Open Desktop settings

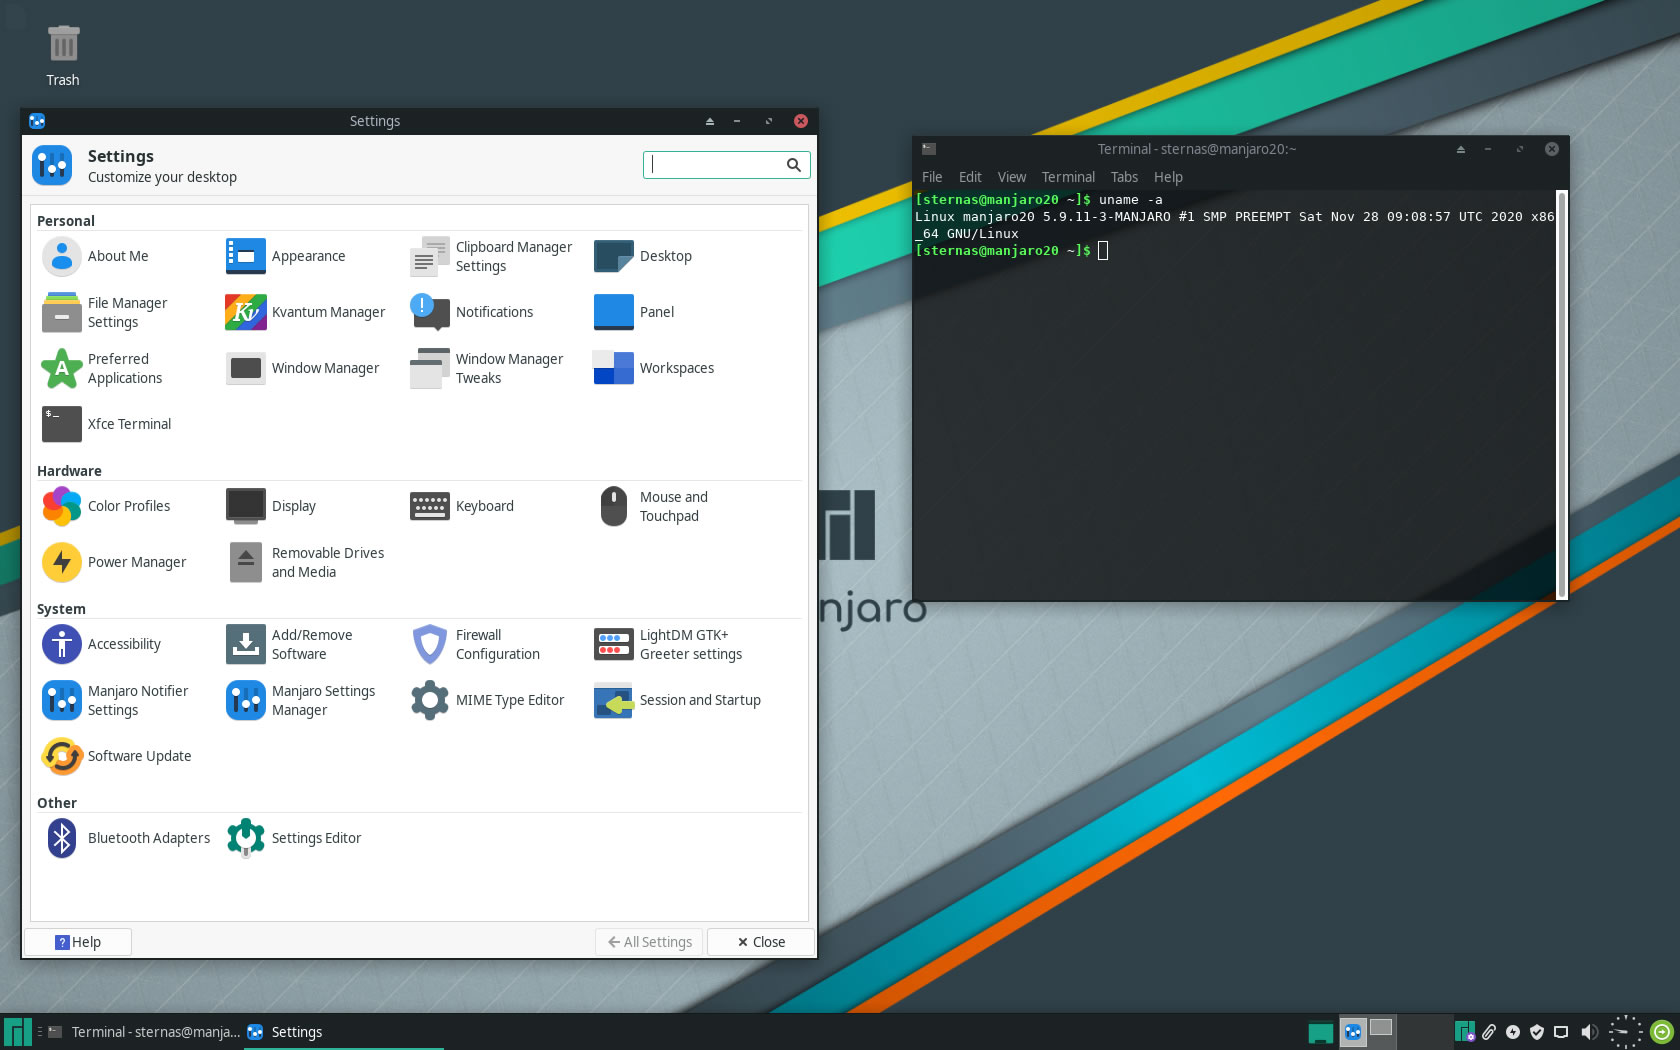[x=642, y=256]
